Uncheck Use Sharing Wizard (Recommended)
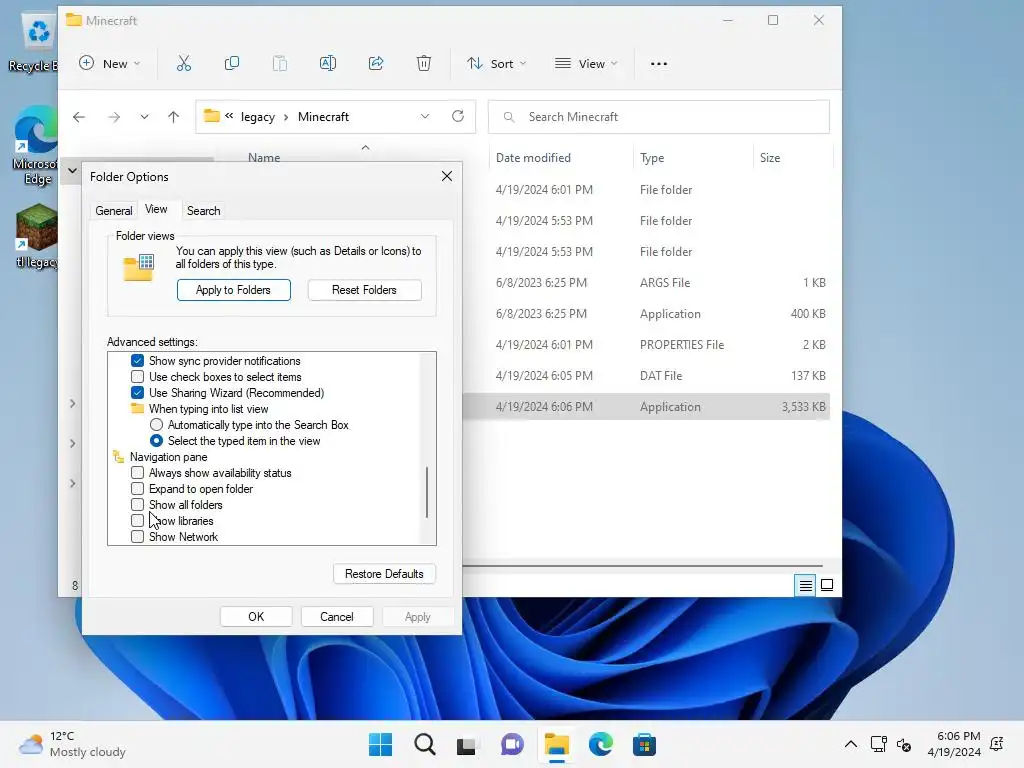Image resolution: width=1024 pixels, height=768 pixels. 137,392
